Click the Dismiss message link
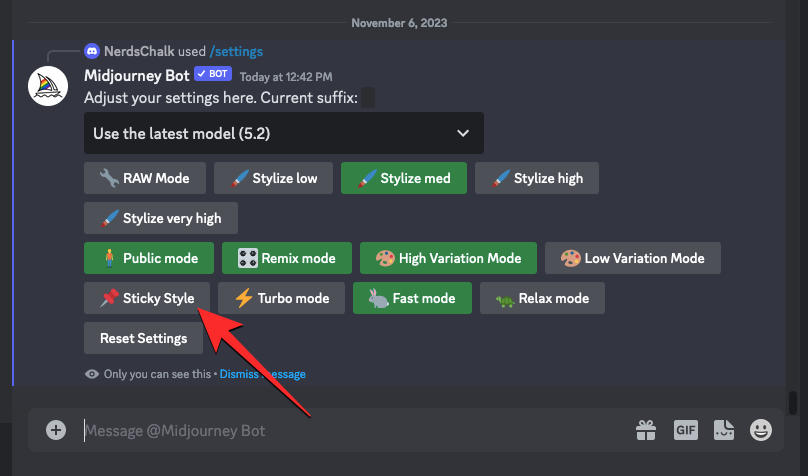The height and width of the screenshot is (476, 808). point(262,374)
